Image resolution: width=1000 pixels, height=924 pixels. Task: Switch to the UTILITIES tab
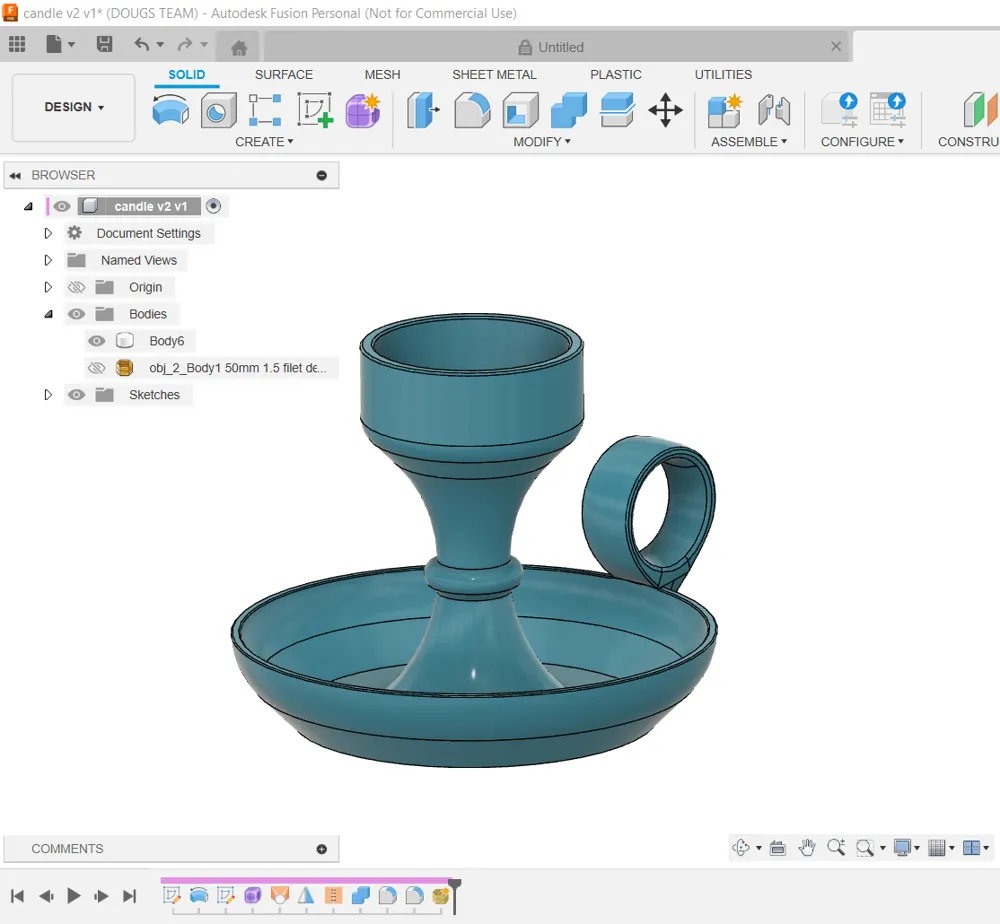click(x=723, y=75)
